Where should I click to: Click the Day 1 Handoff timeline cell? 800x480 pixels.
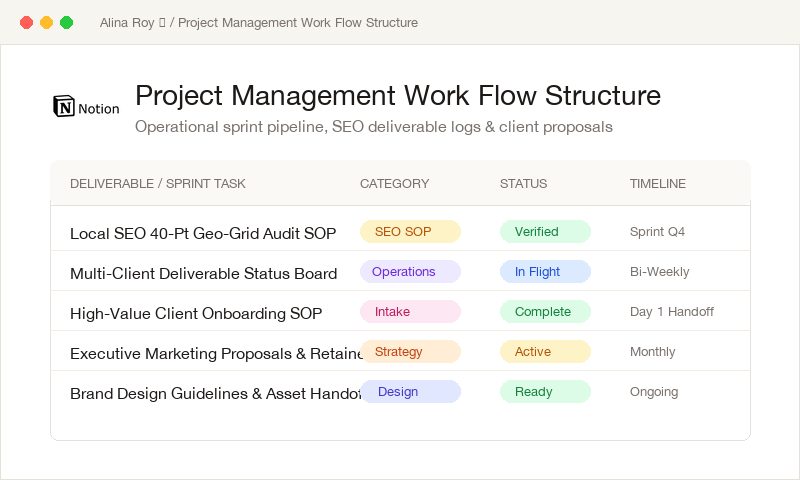point(672,312)
